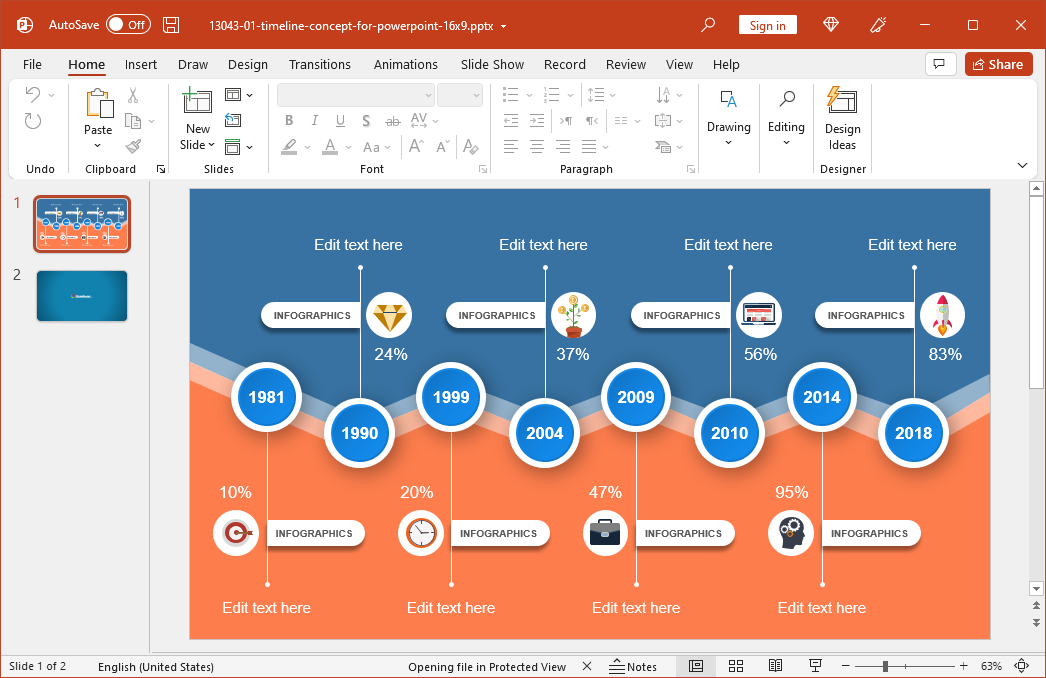Viewport: 1046px width, 678px height.
Task: Click the Save floppy disk icon
Action: pyautogui.click(x=171, y=25)
